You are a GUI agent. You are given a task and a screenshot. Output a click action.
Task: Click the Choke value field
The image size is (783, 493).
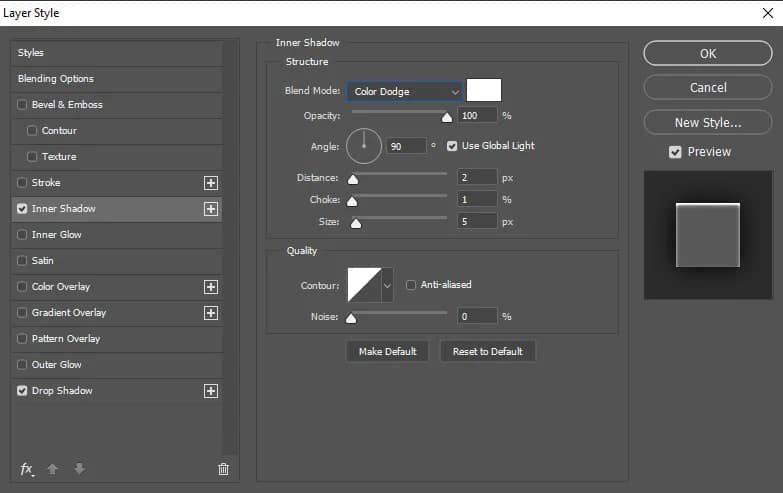pyautogui.click(x=477, y=199)
